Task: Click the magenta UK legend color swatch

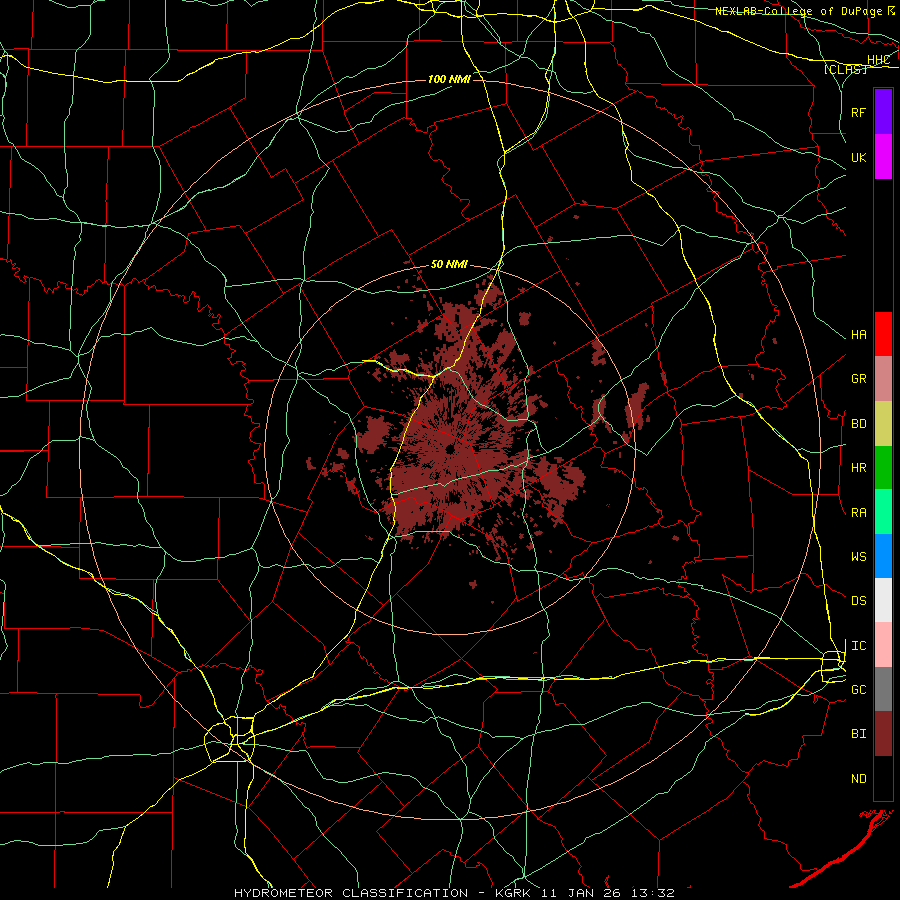Action: 883,157
